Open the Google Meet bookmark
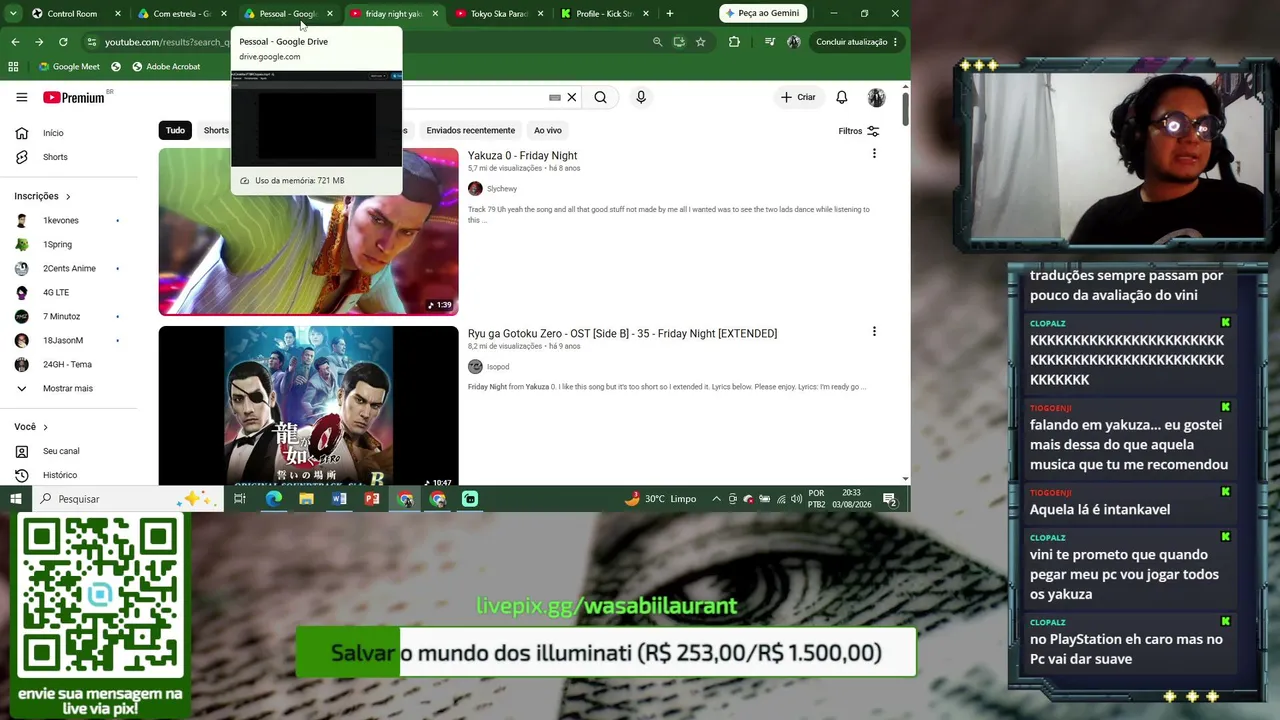The image size is (1280, 720). click(x=69, y=67)
